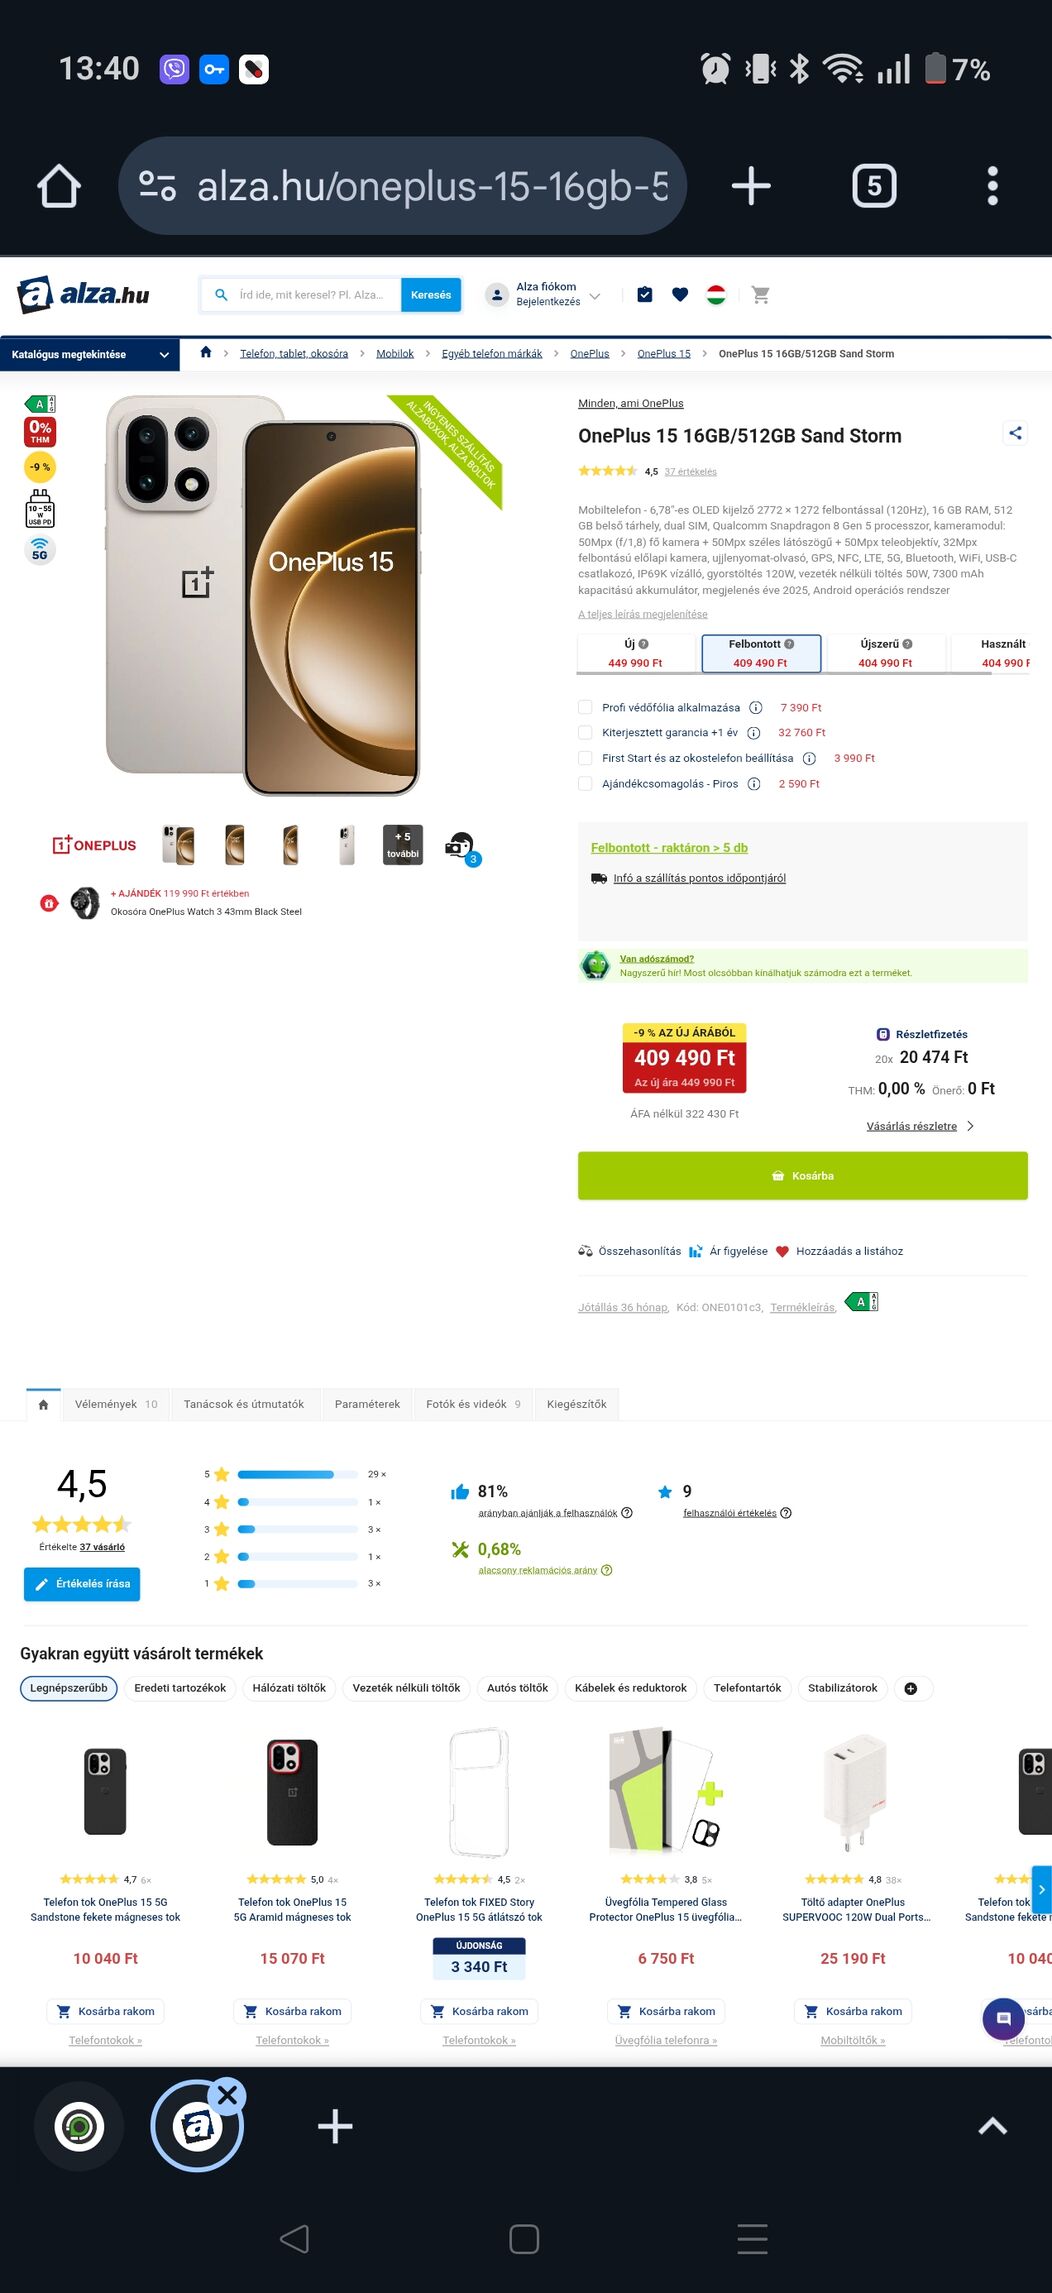Open browser three-dot overflow menu
The height and width of the screenshot is (2293, 1052).
click(992, 186)
